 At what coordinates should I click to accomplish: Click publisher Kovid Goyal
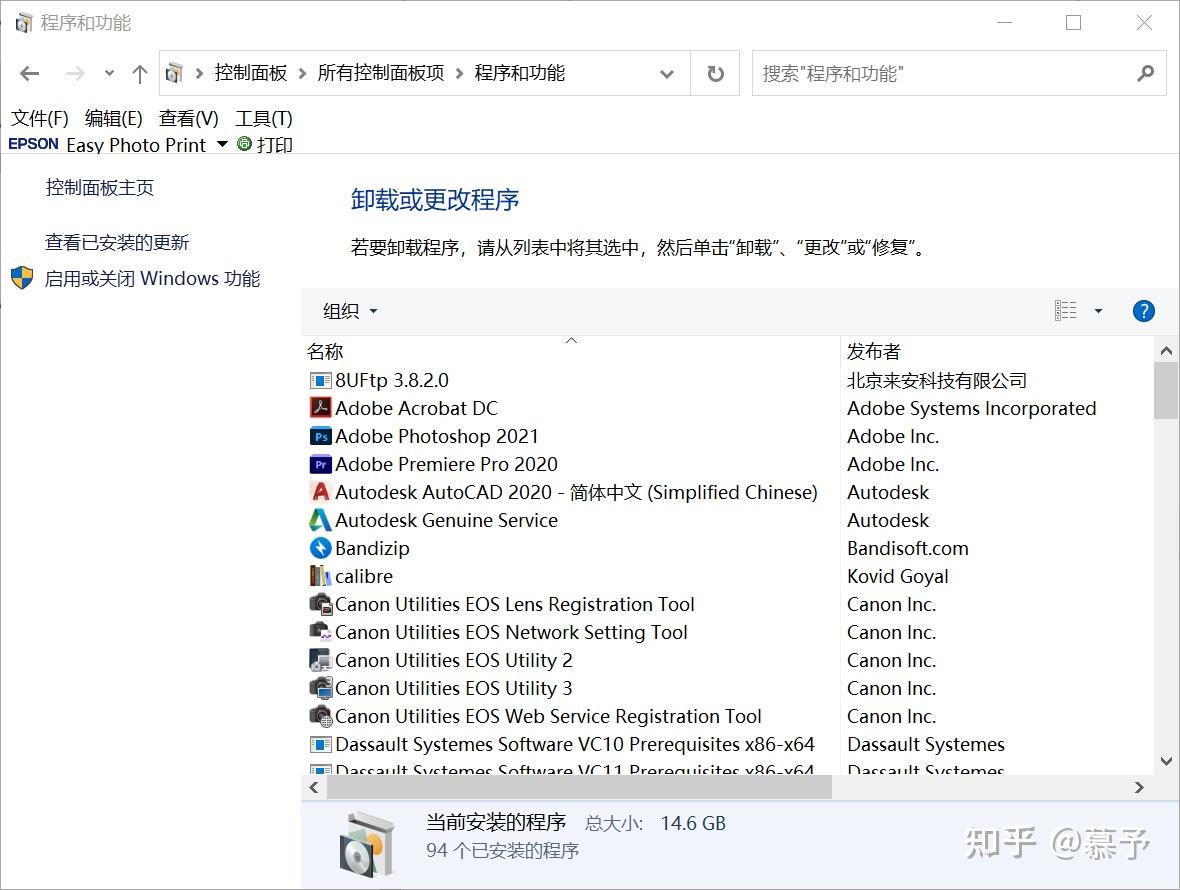[897, 576]
